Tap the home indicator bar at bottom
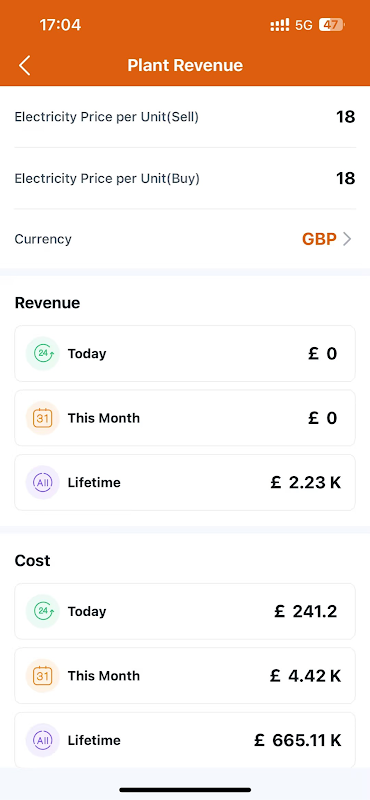This screenshot has height=800, width=370. click(185, 790)
